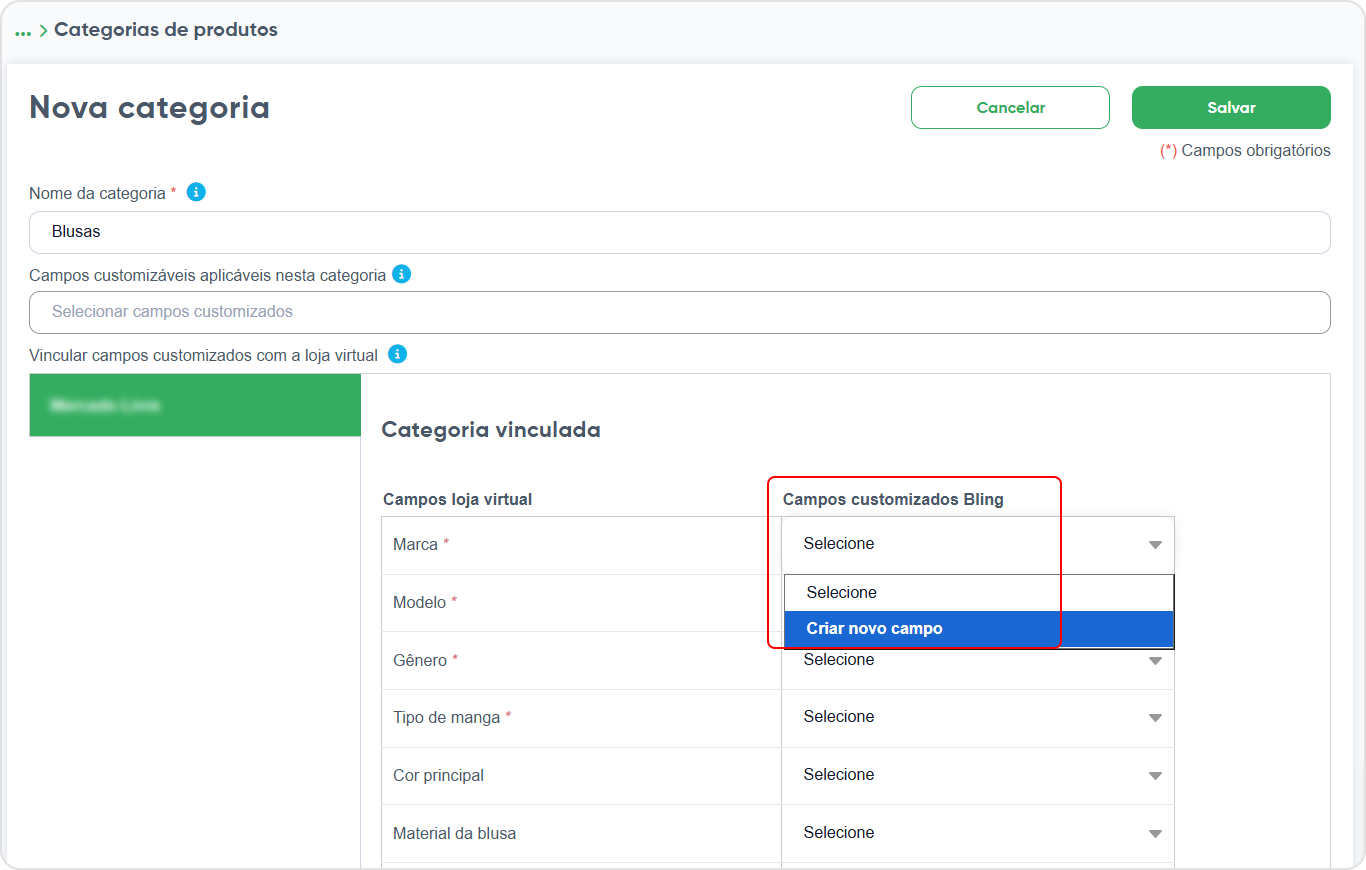
Task: Click the 'Campos loja virtual' column header
Action: 458,499
